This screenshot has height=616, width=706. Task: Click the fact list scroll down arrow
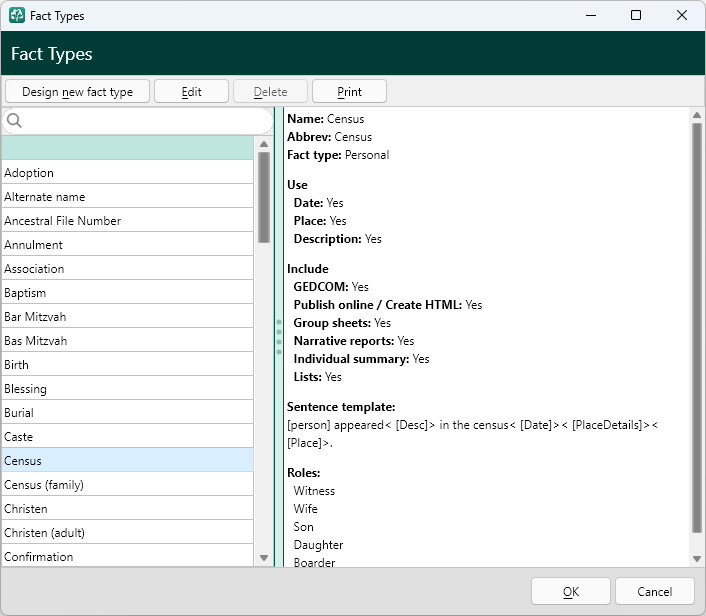coord(264,558)
